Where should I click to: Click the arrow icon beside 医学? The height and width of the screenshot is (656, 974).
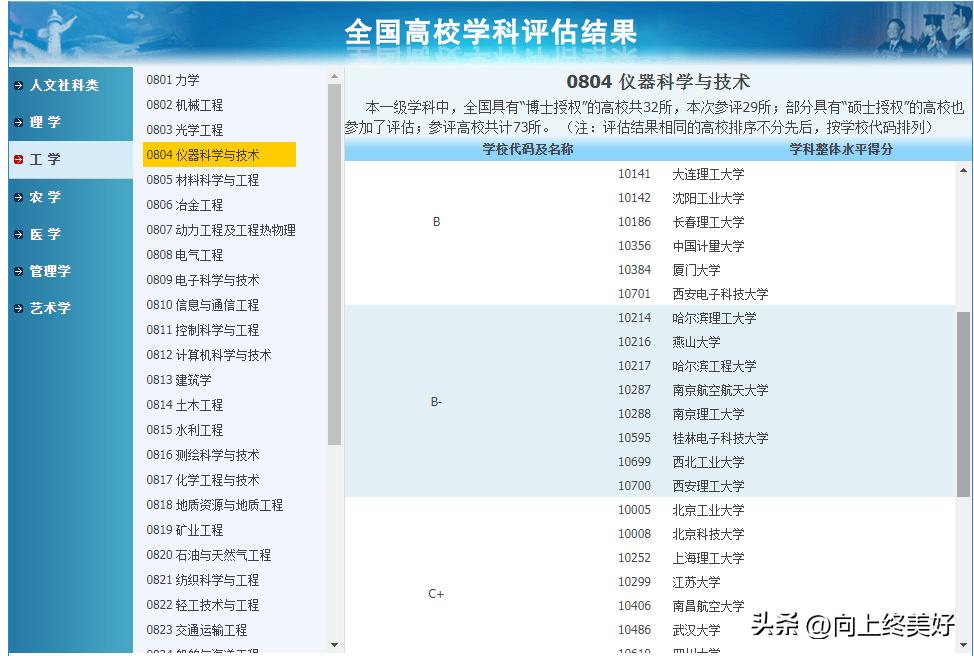tap(17, 233)
